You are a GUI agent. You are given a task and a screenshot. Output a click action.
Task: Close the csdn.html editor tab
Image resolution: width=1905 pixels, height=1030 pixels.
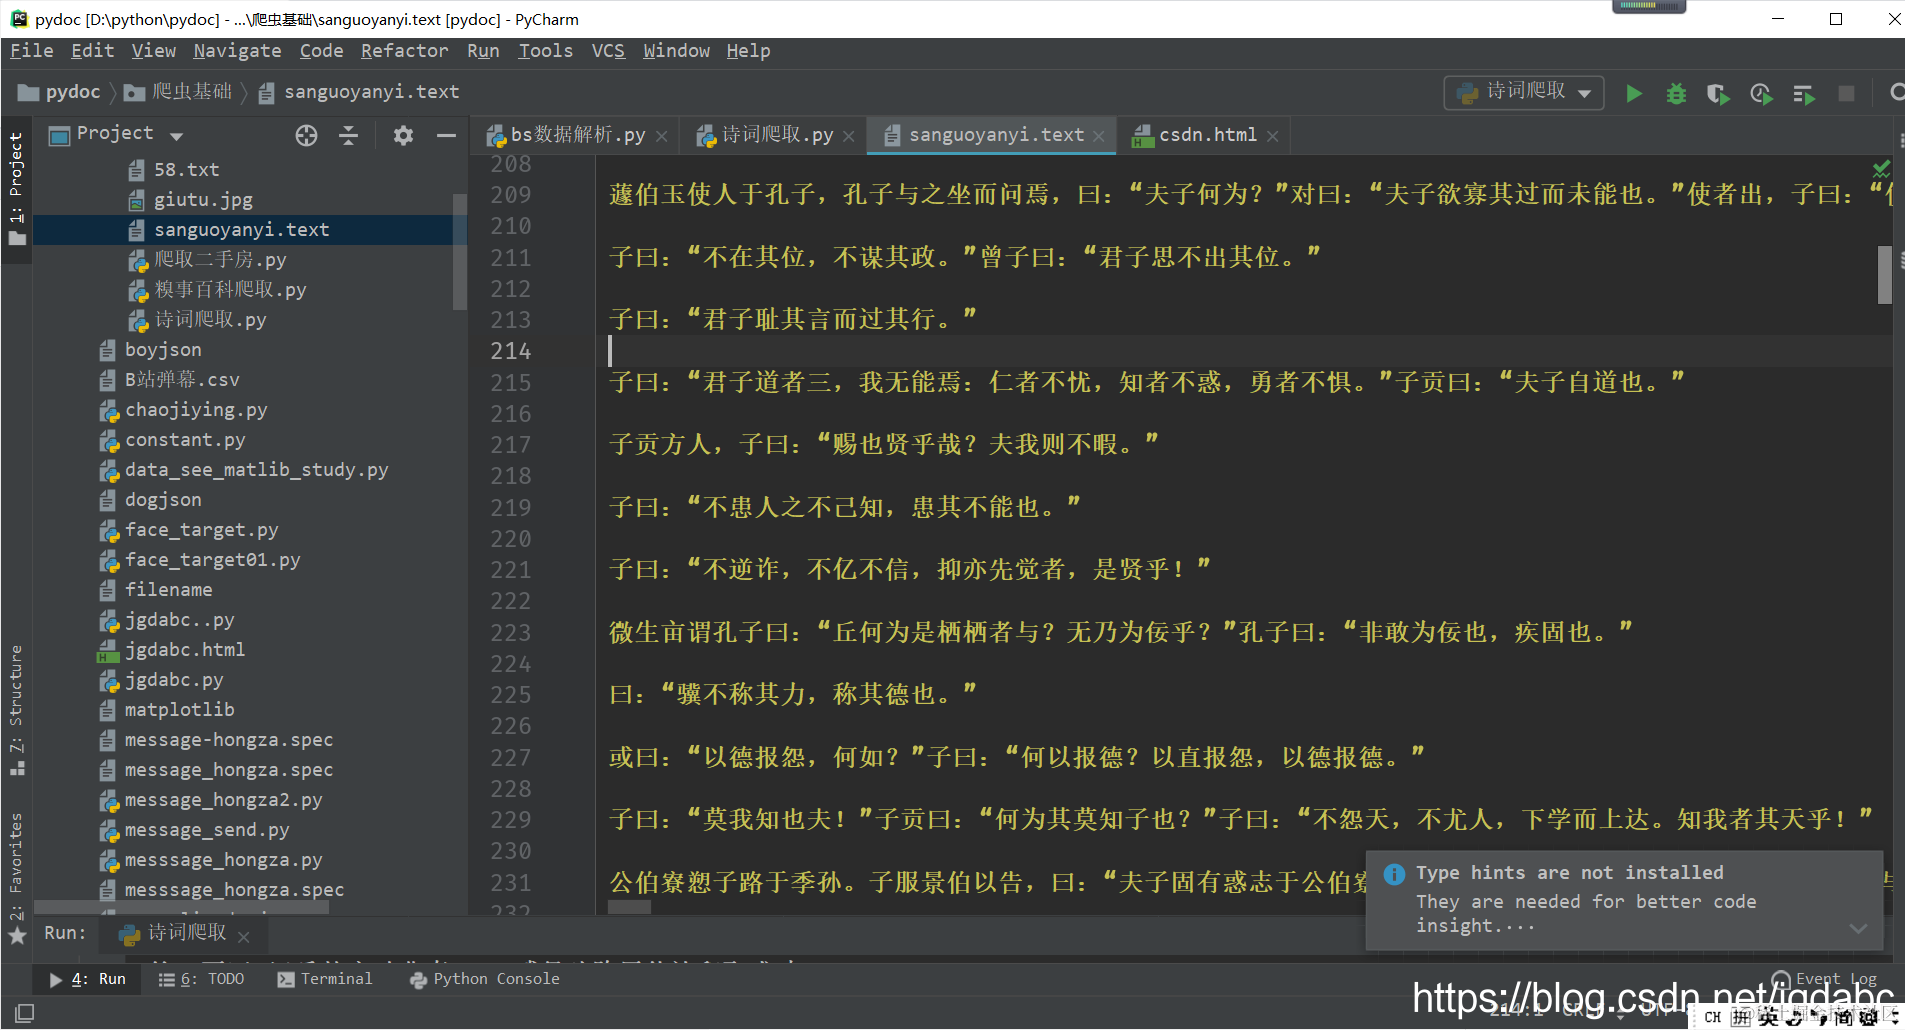point(1272,136)
